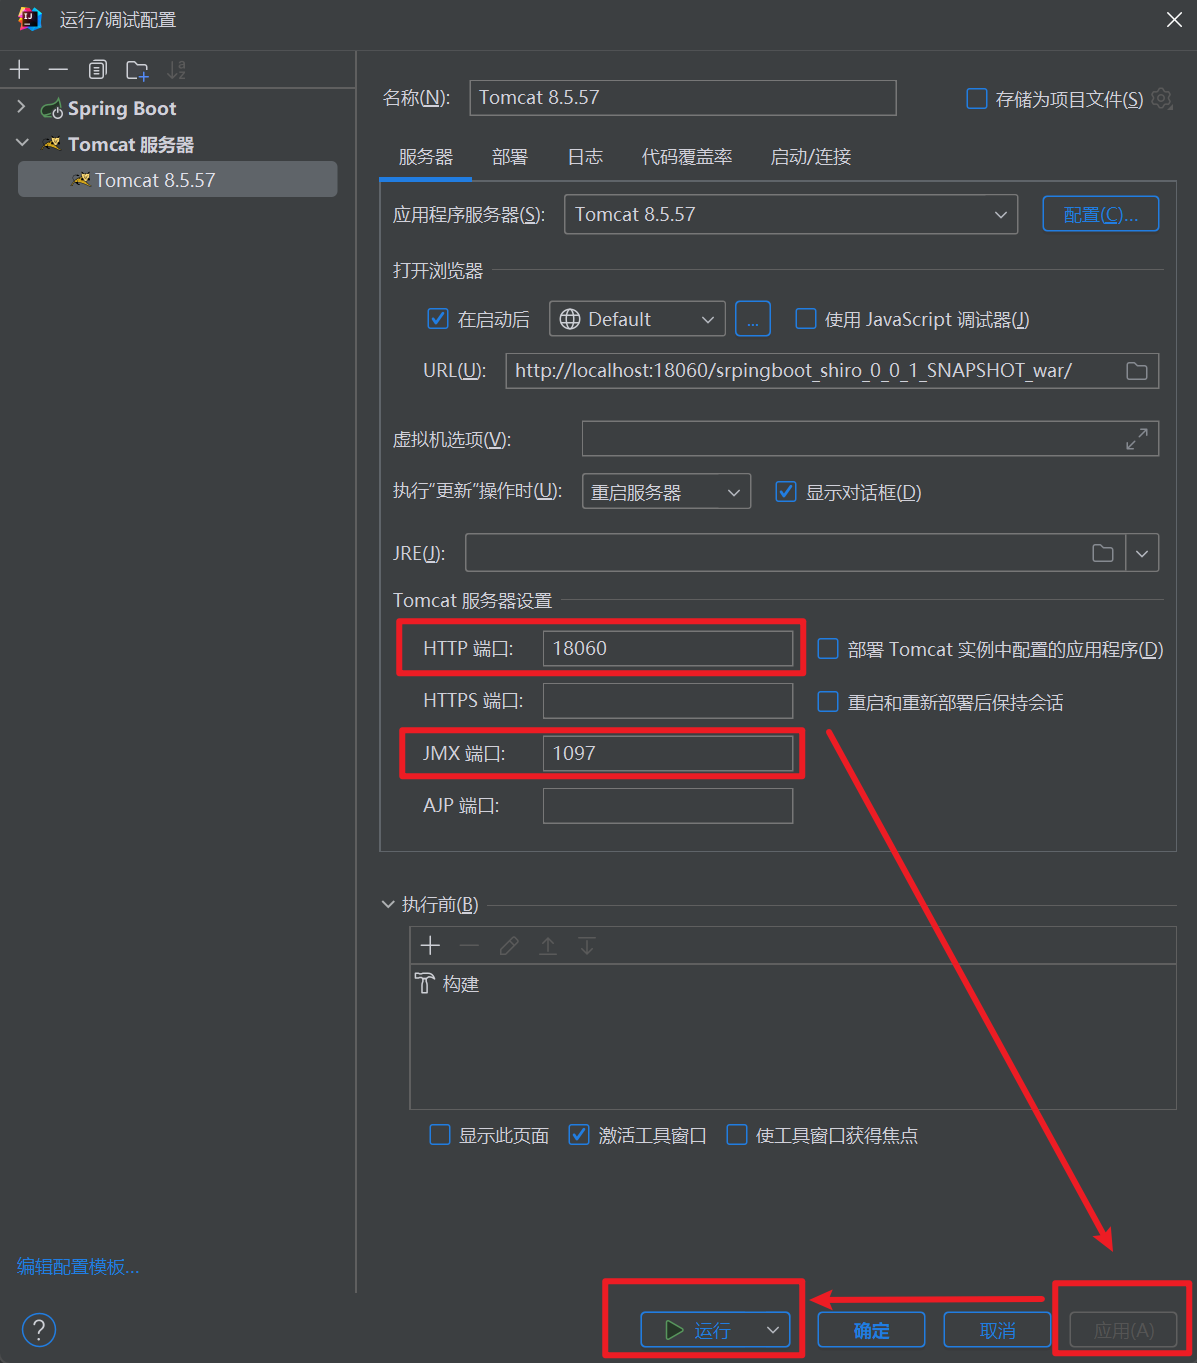Open the 代码覆盖率 tab
Screen dimensions: 1197x1363
point(687,157)
